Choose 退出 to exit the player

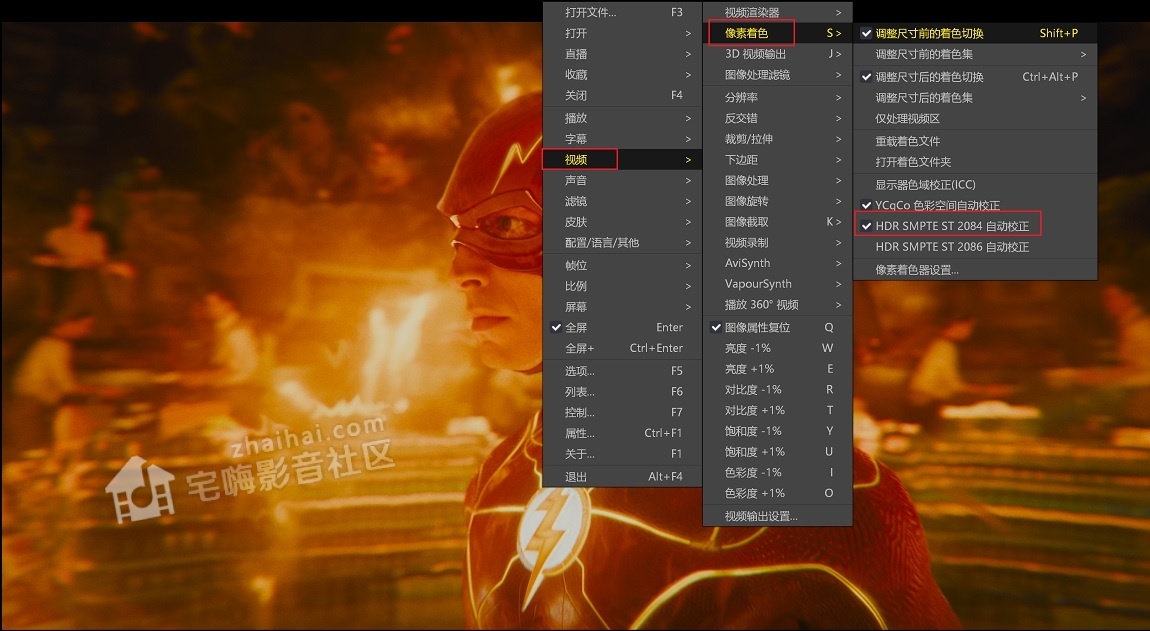coord(623,476)
